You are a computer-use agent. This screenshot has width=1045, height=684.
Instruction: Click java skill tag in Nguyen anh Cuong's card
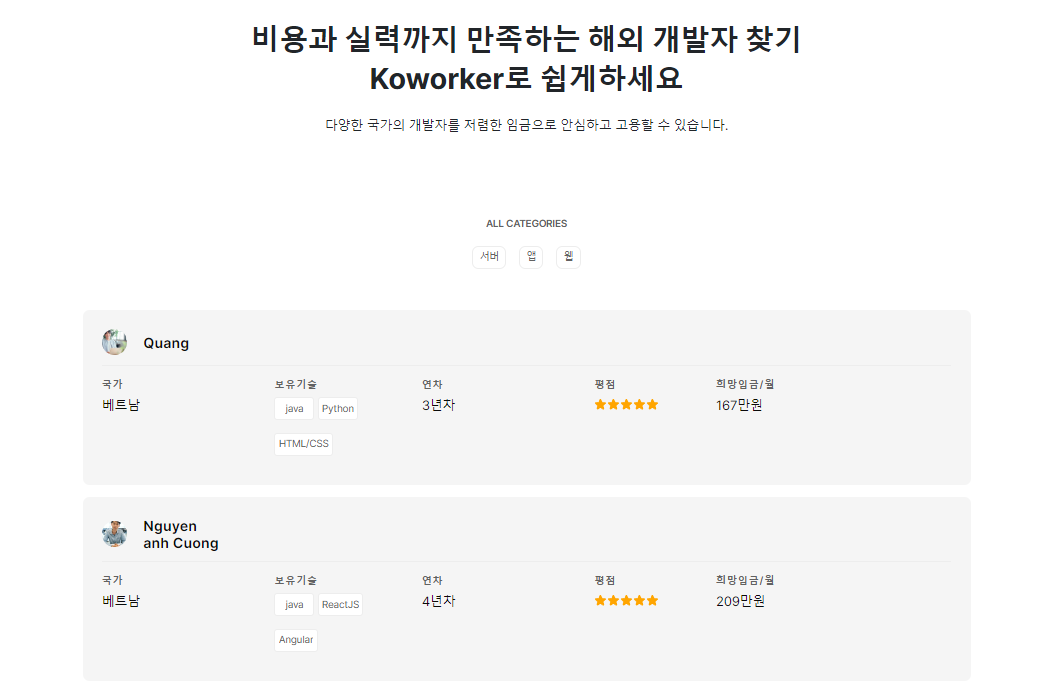[294, 605]
